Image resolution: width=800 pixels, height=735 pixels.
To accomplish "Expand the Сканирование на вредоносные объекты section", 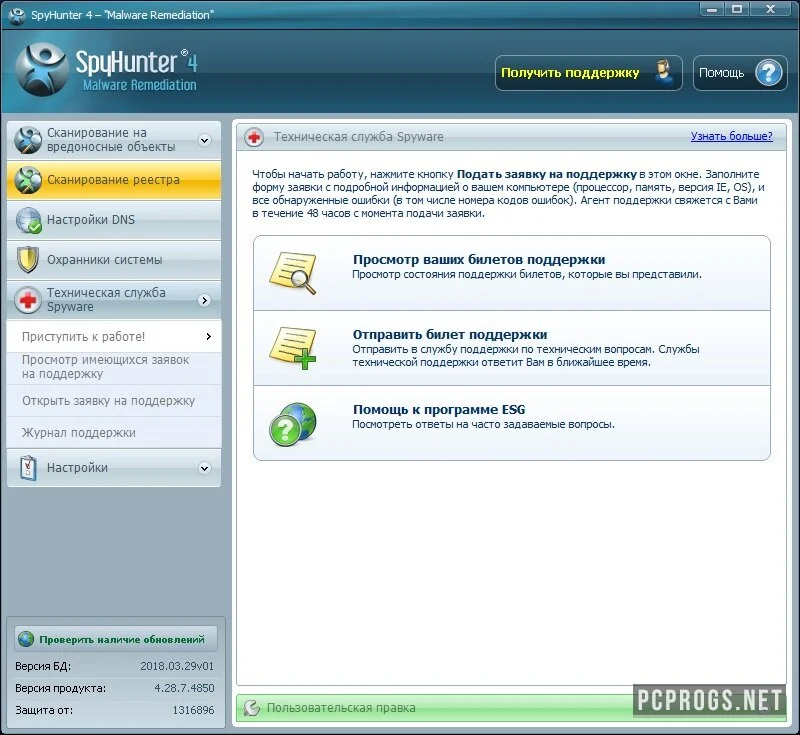I will click(205, 140).
